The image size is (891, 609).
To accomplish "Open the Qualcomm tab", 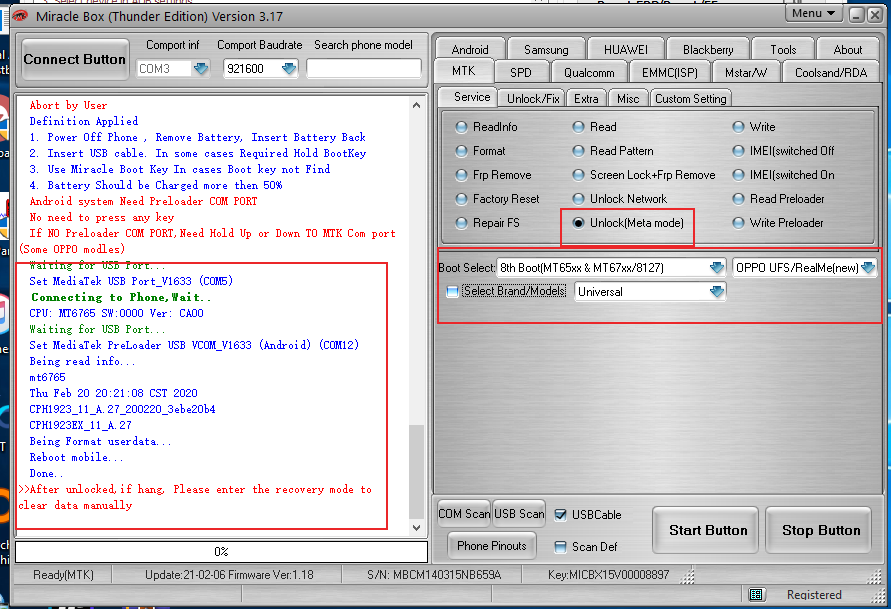I will [589, 73].
